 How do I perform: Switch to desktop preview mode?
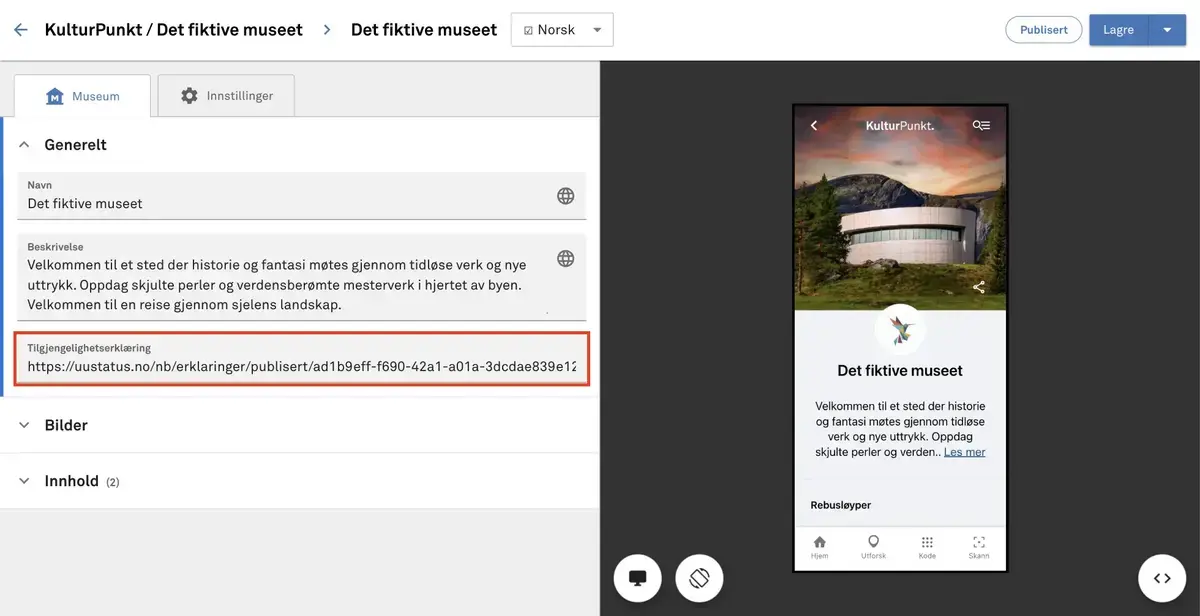point(637,578)
